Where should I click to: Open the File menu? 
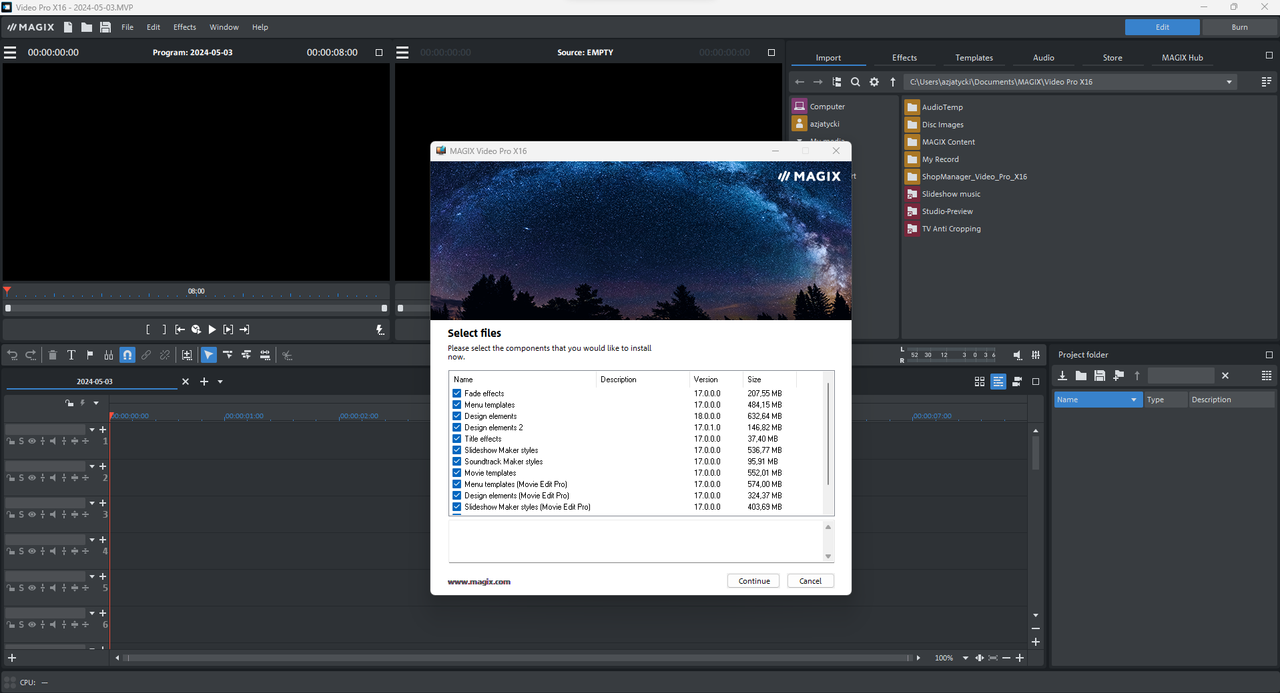coord(127,27)
